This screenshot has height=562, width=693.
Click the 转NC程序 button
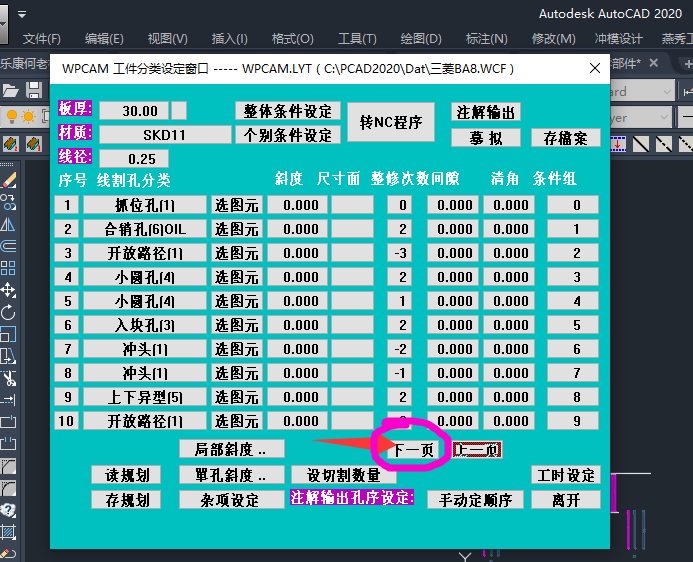pyautogui.click(x=391, y=122)
